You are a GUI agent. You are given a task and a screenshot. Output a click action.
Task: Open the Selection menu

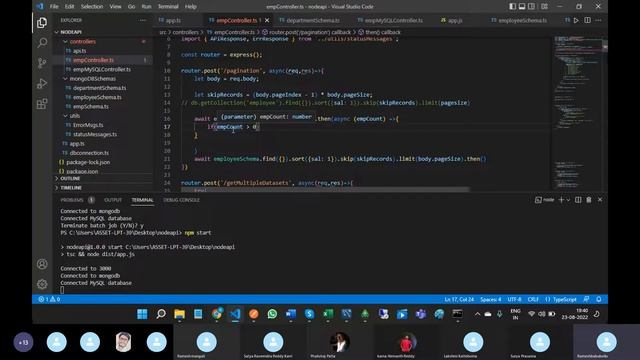(x=92, y=7)
